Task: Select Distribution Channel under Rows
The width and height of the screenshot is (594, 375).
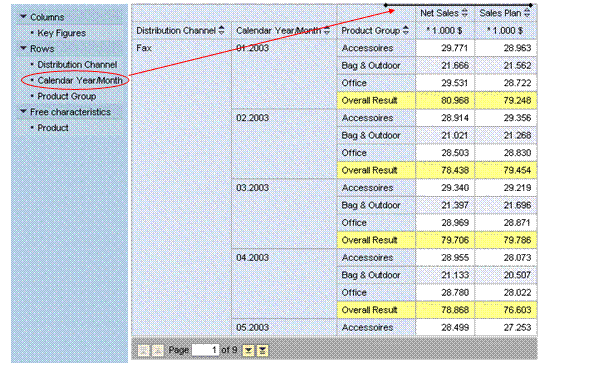Action: 77,64
